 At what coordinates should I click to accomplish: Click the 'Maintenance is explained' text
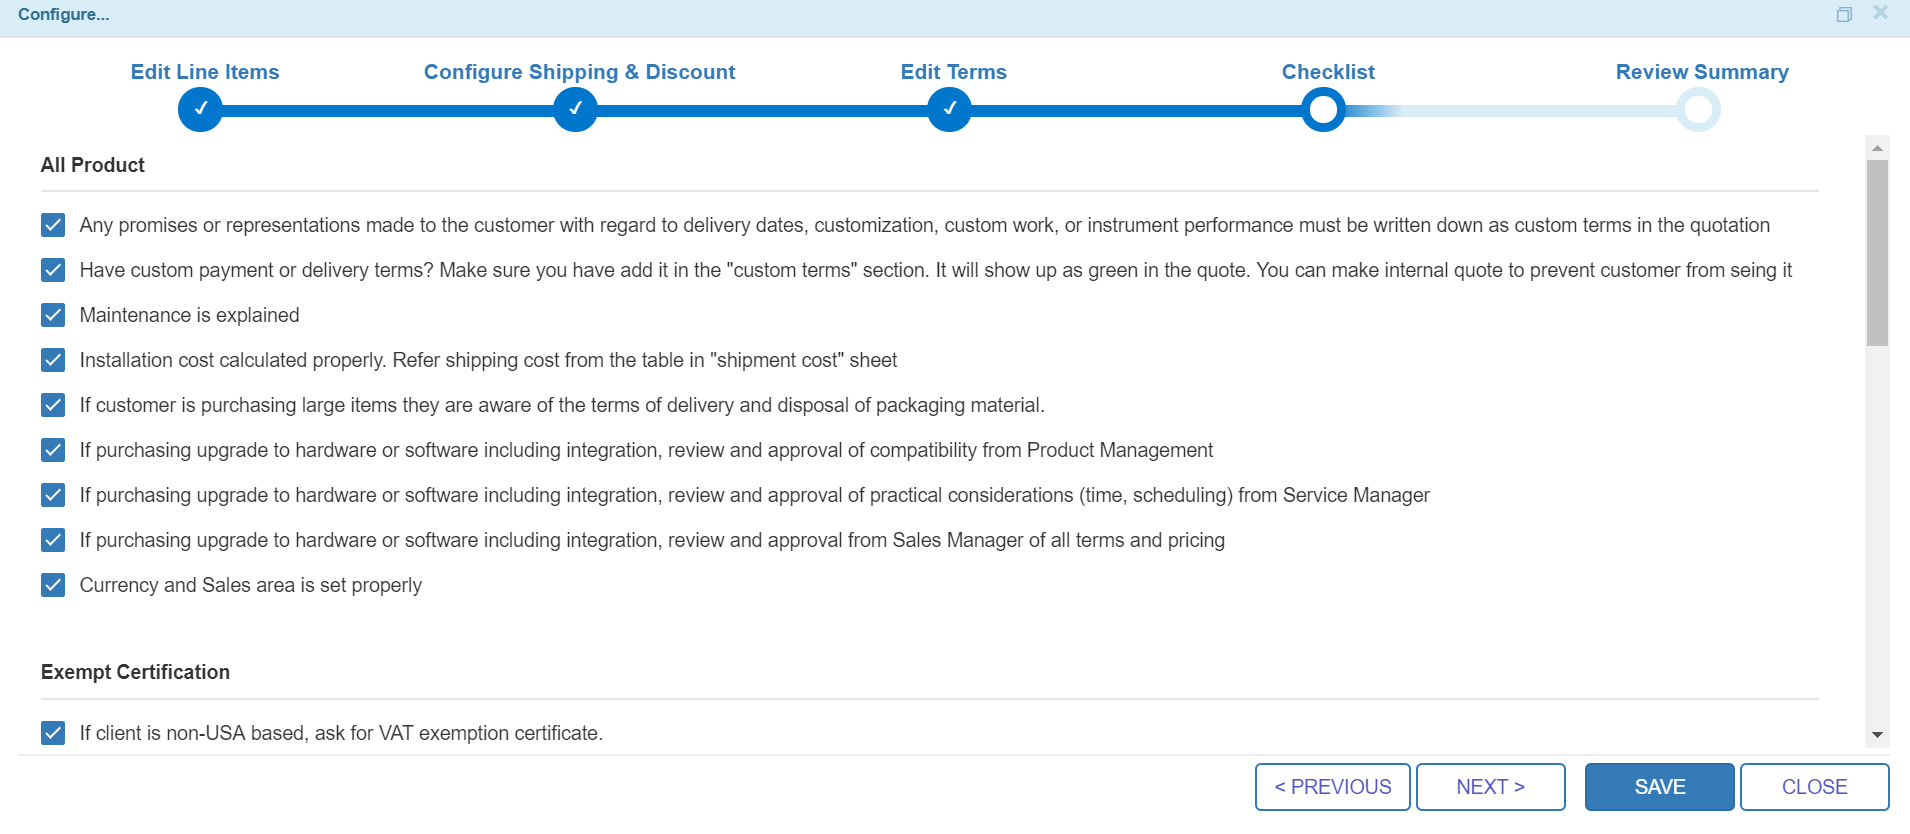click(190, 315)
